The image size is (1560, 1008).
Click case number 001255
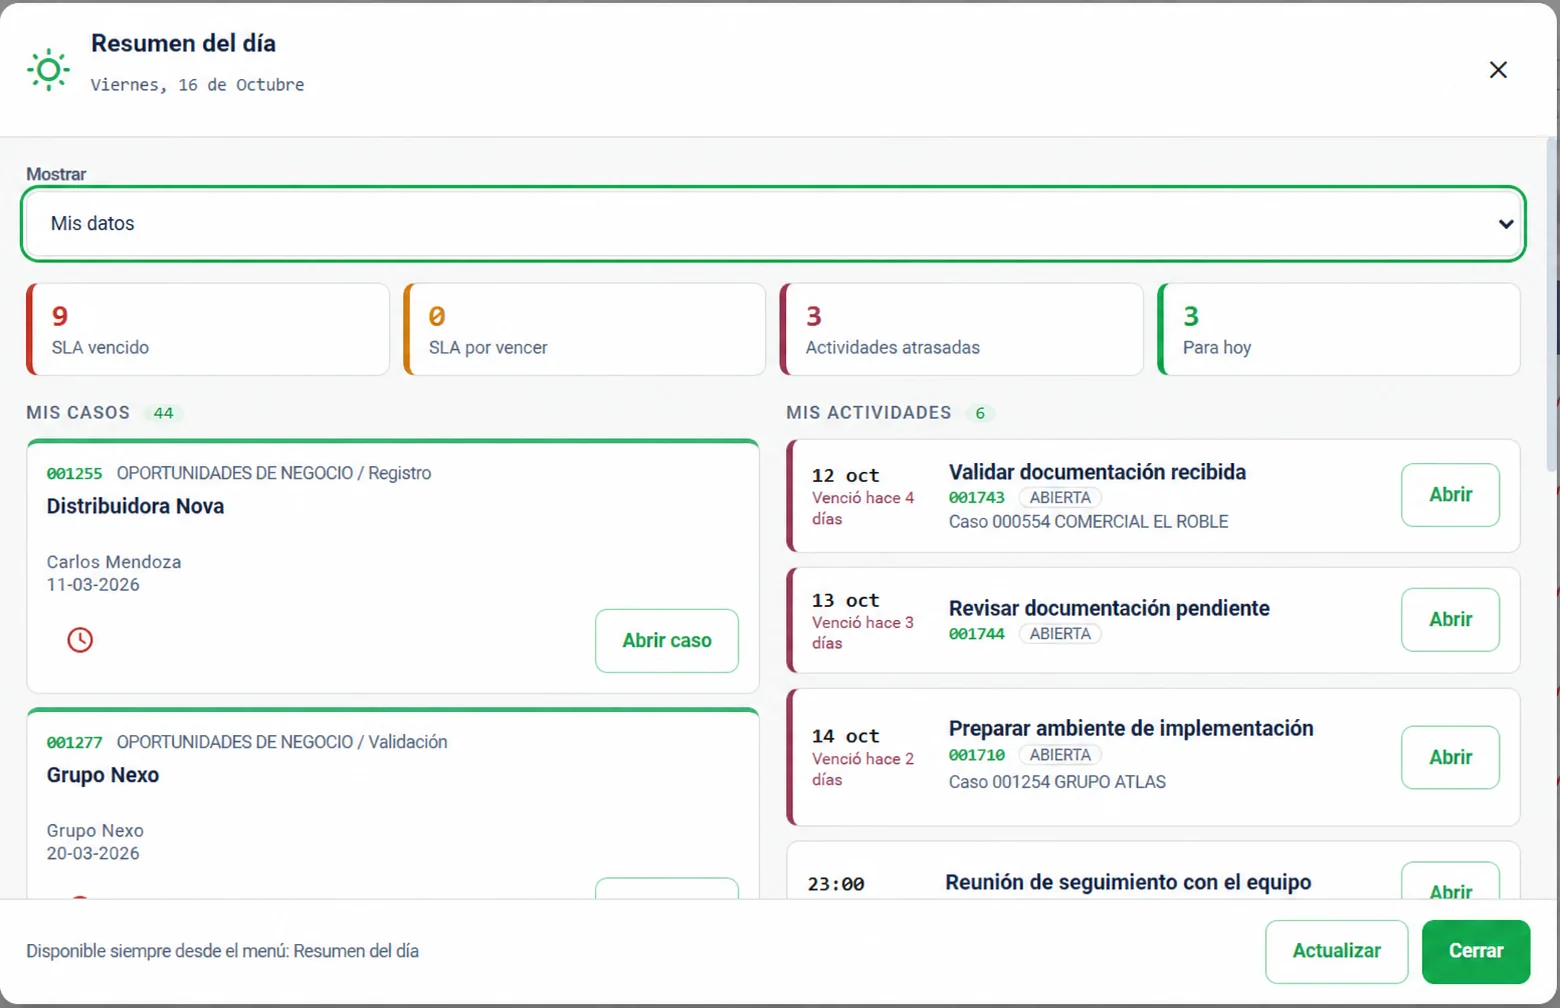pyautogui.click(x=75, y=473)
